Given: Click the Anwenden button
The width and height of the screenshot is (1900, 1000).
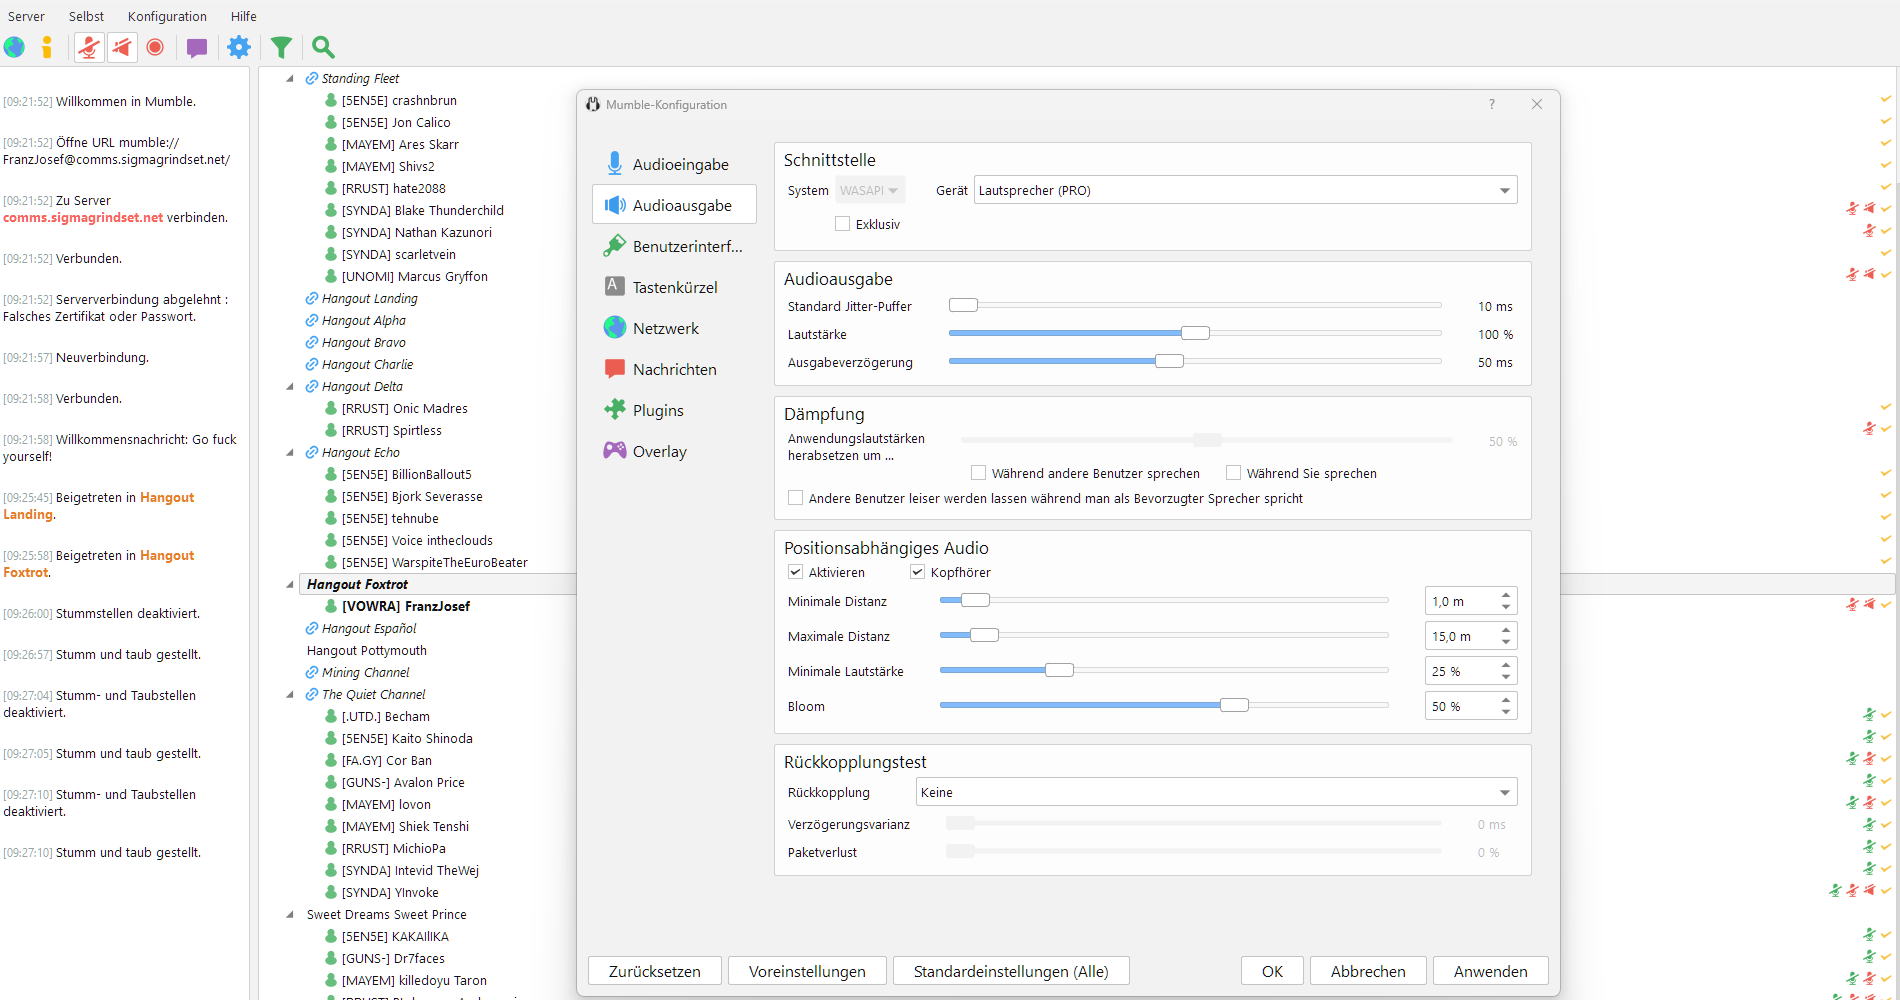Looking at the screenshot, I should (1490, 971).
